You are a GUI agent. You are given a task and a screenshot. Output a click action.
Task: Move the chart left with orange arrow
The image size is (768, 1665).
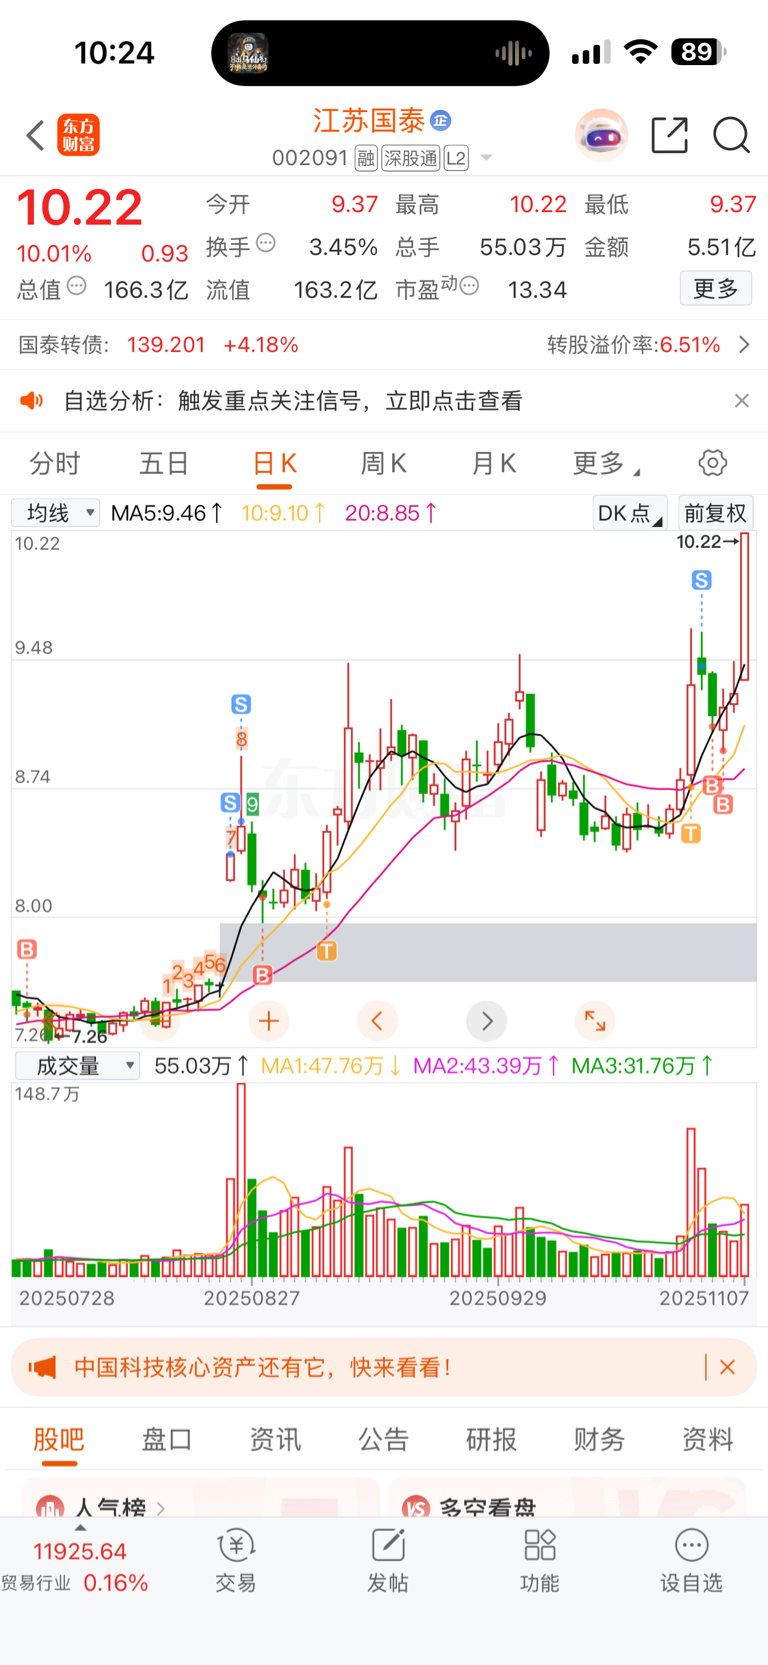377,1021
